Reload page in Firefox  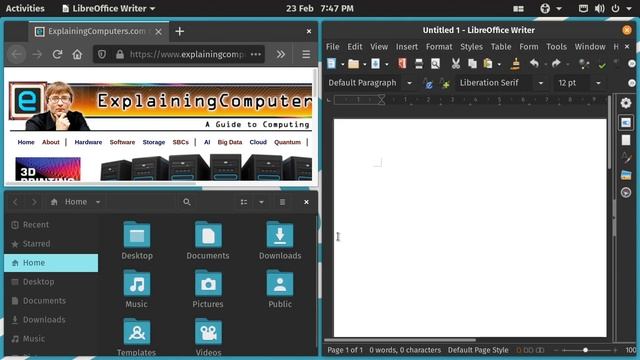(57, 54)
